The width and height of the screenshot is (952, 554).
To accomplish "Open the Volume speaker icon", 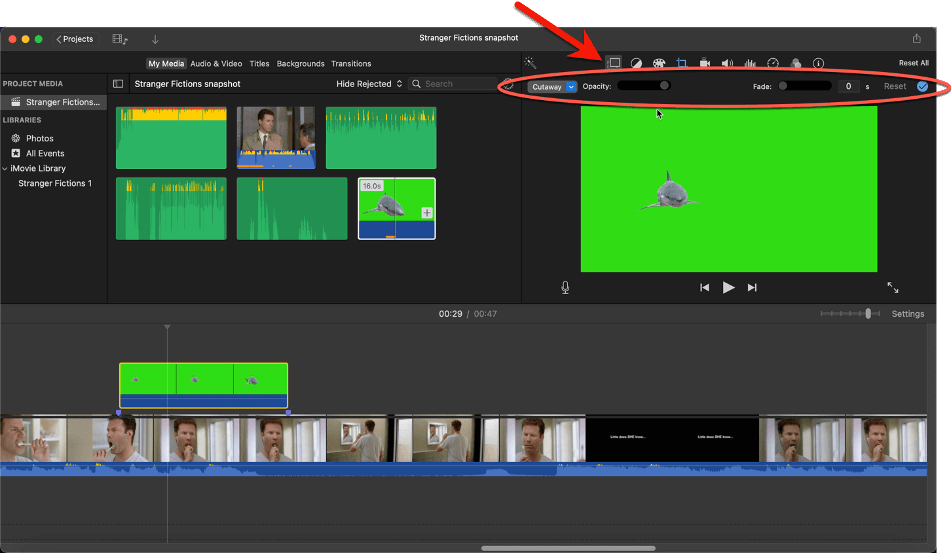I will 727,63.
